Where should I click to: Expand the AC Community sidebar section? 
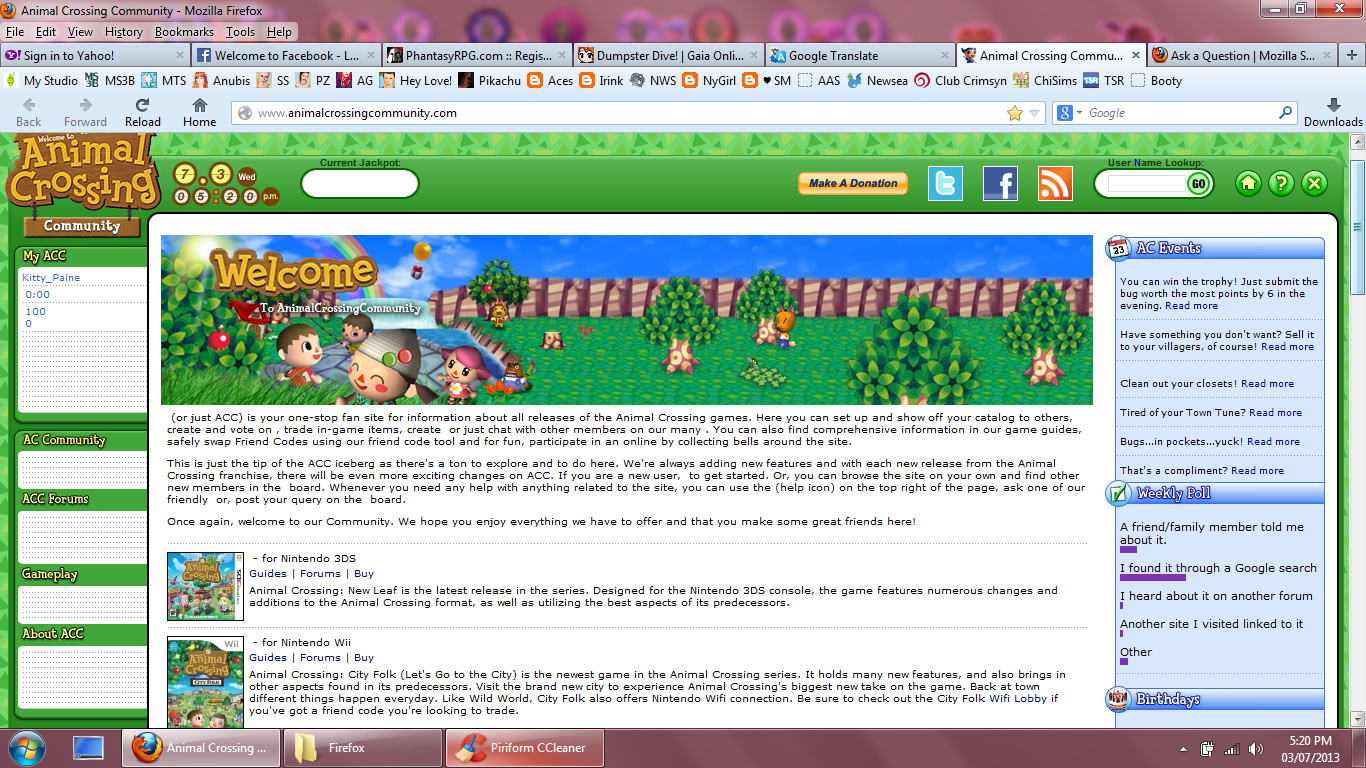(x=64, y=440)
